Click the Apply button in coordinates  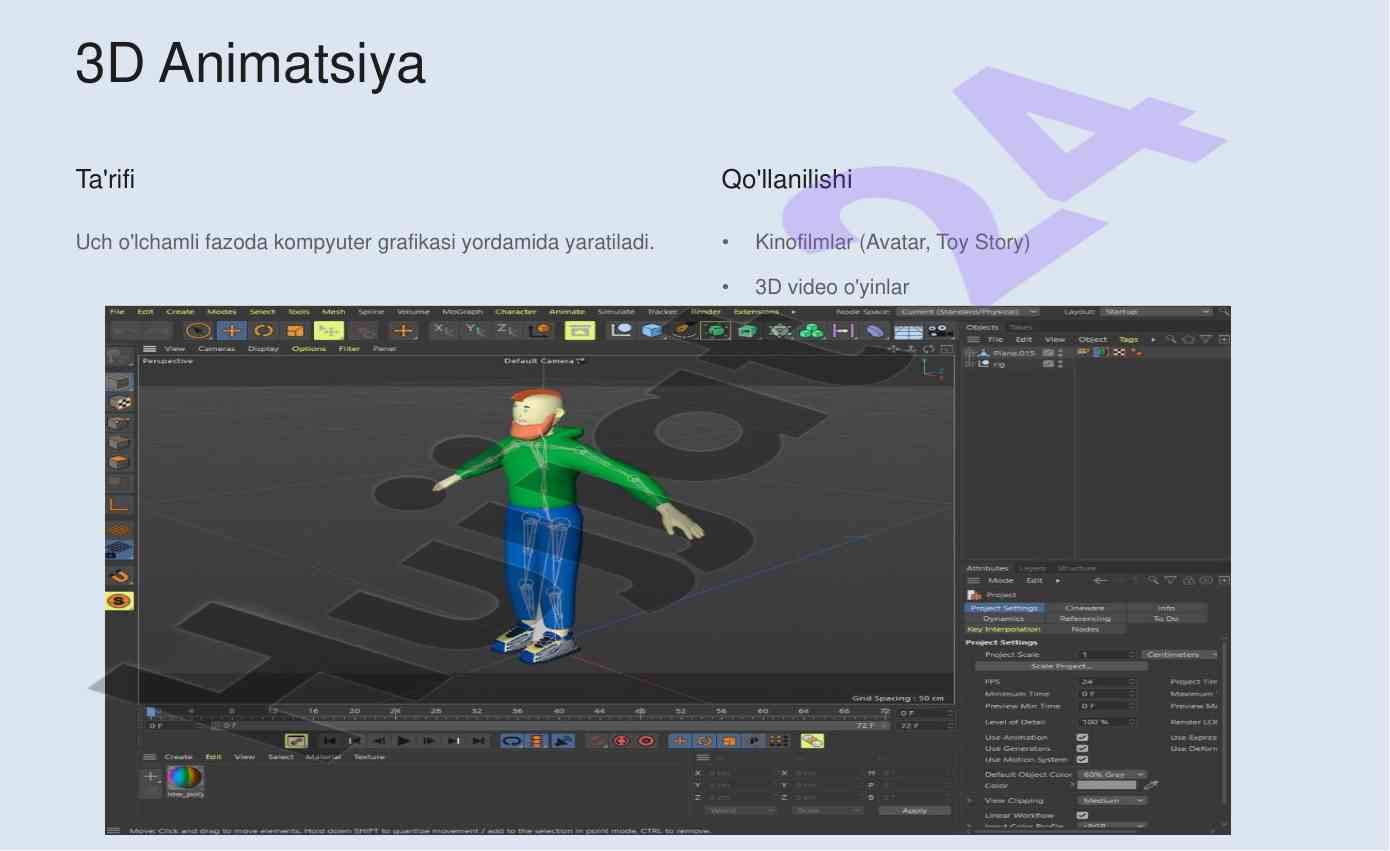point(915,810)
